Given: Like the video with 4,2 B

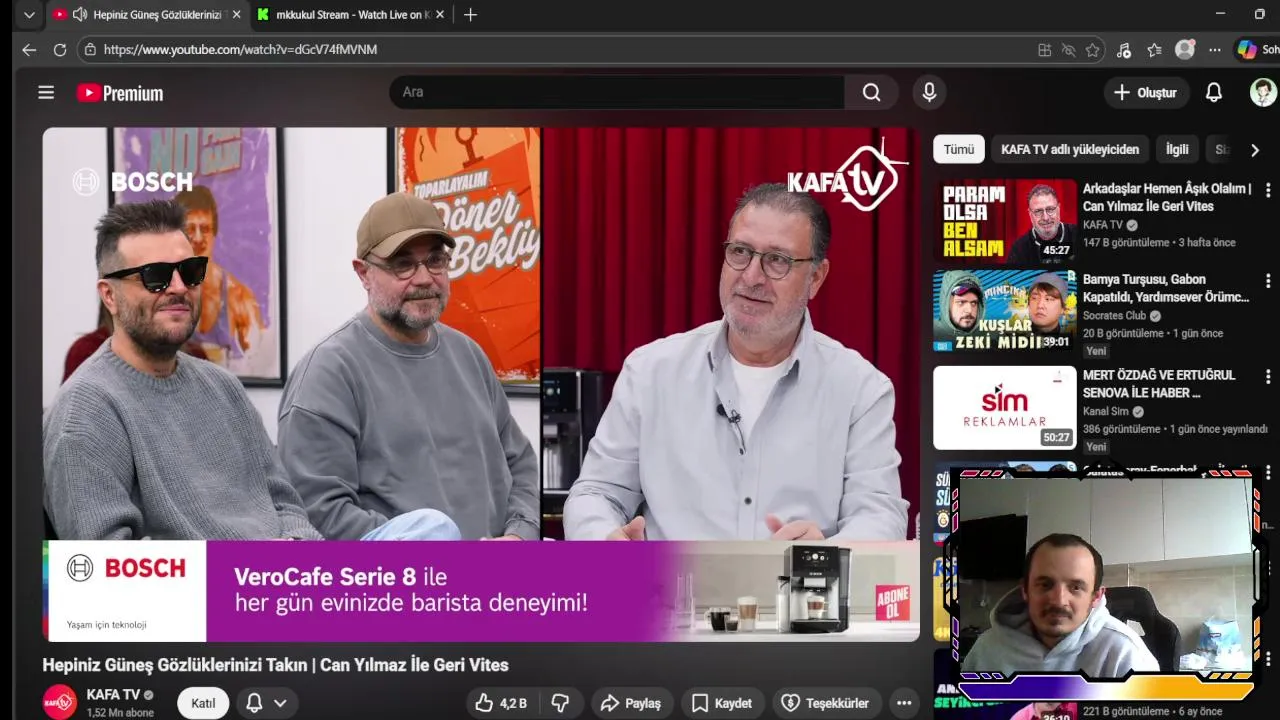Looking at the screenshot, I should coord(502,703).
